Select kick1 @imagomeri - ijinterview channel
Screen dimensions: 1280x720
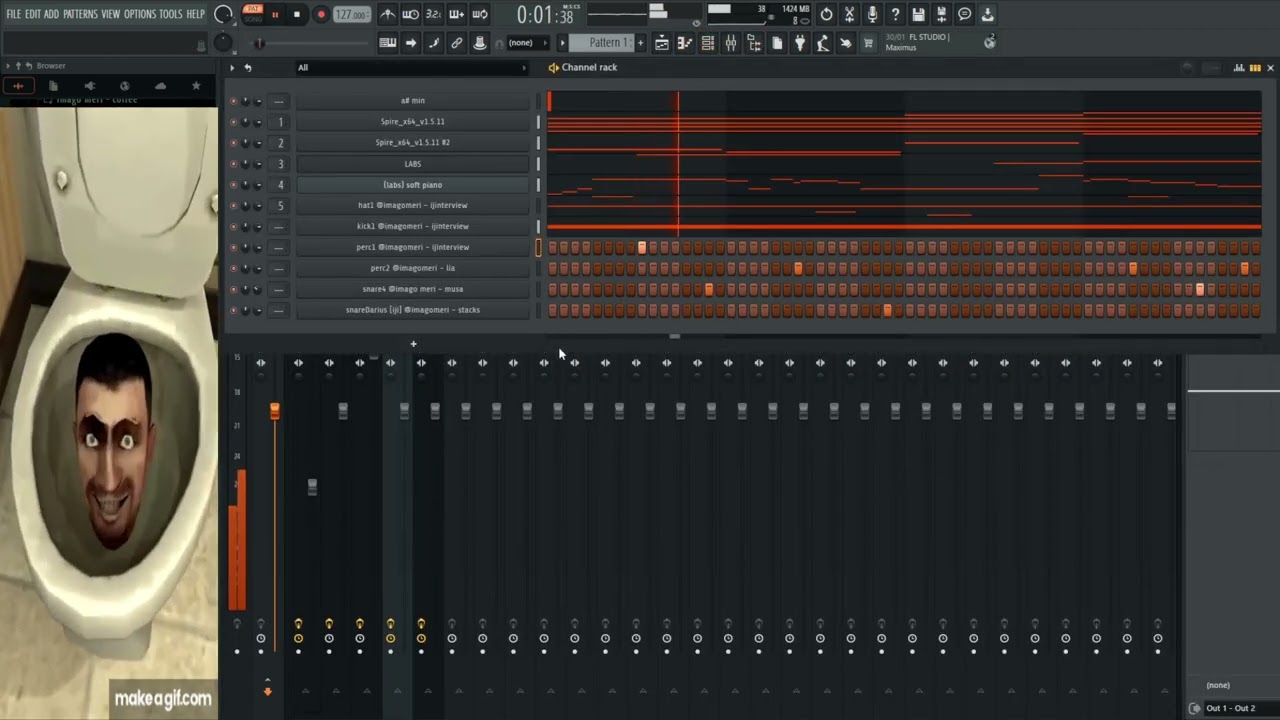(x=412, y=227)
